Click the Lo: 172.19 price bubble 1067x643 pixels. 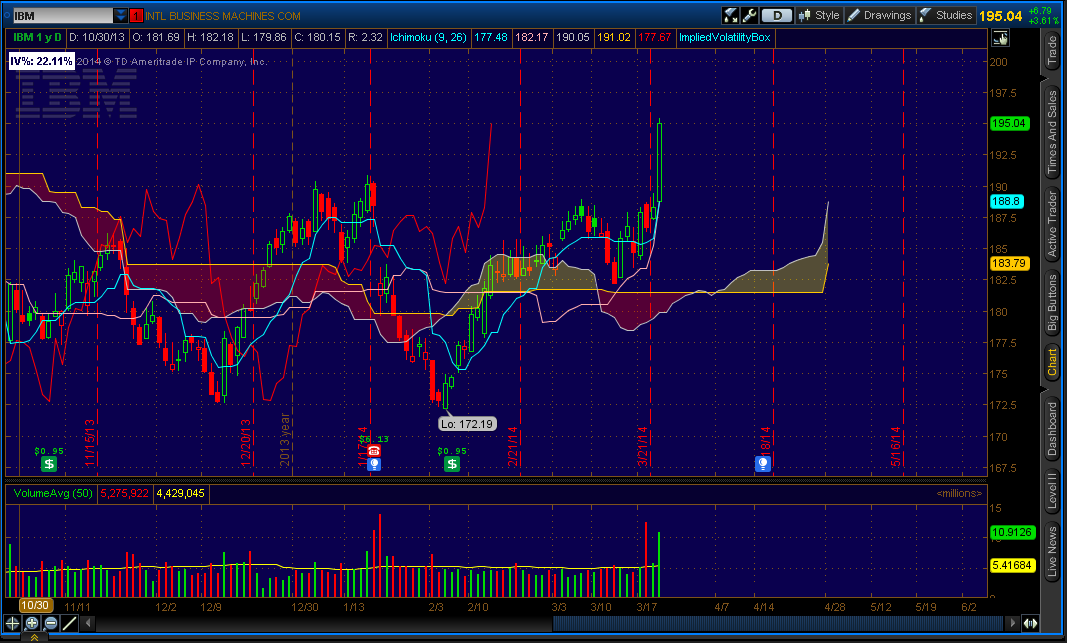click(x=467, y=424)
